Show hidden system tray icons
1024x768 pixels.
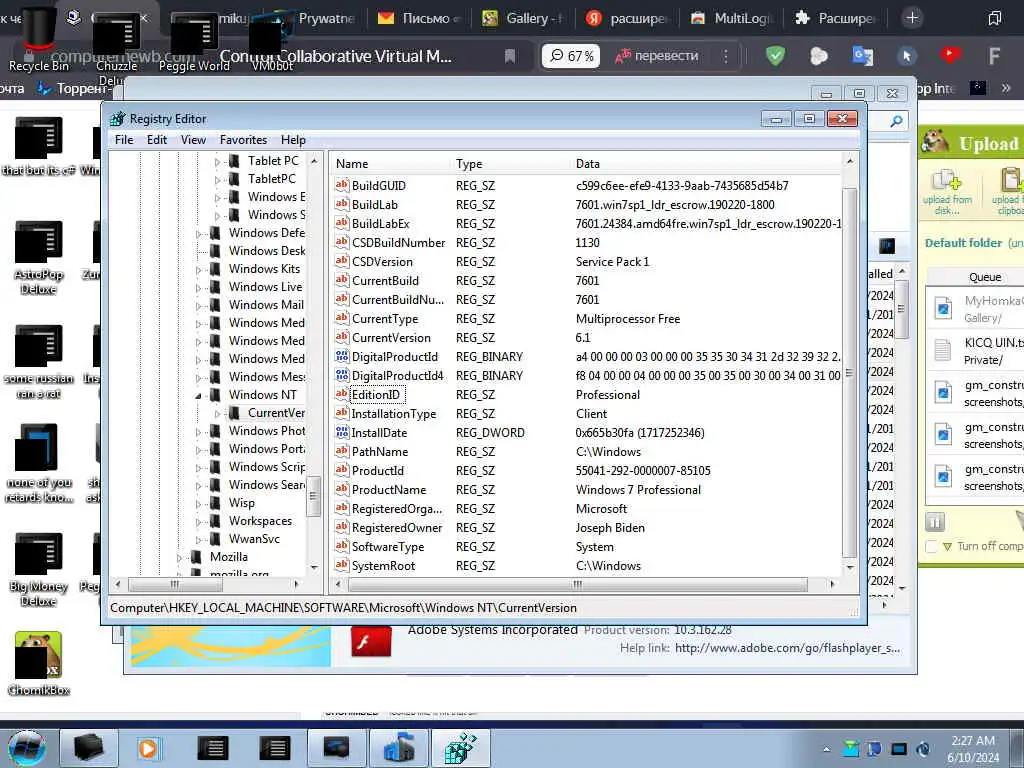click(x=826, y=749)
